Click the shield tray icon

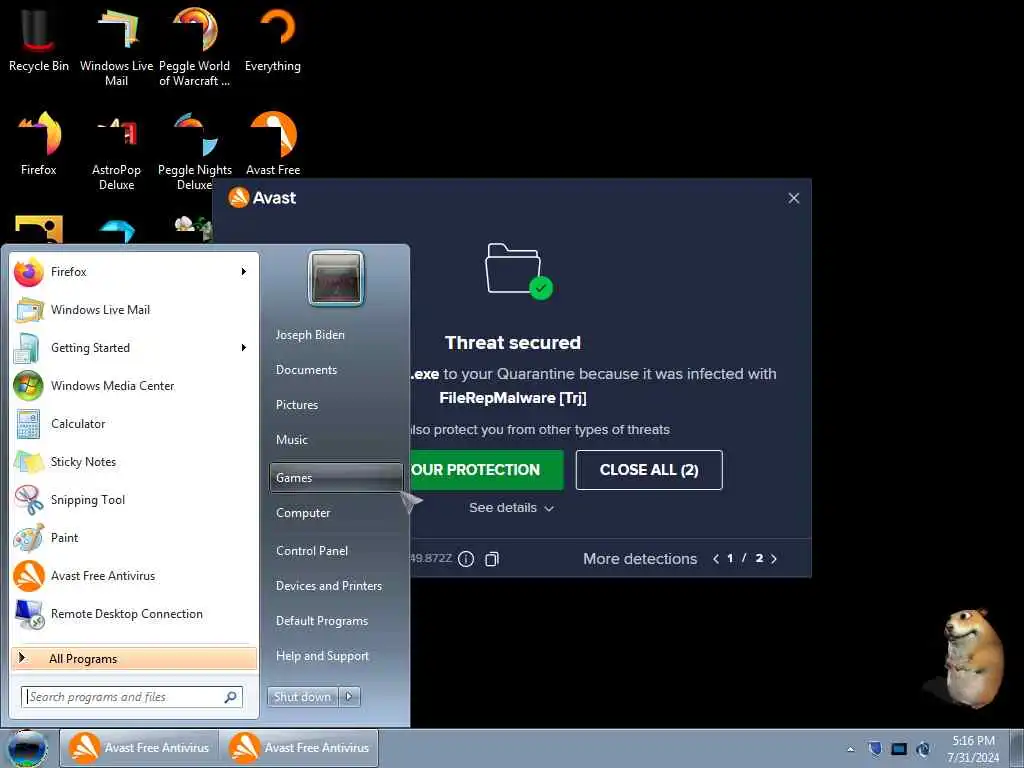875,748
